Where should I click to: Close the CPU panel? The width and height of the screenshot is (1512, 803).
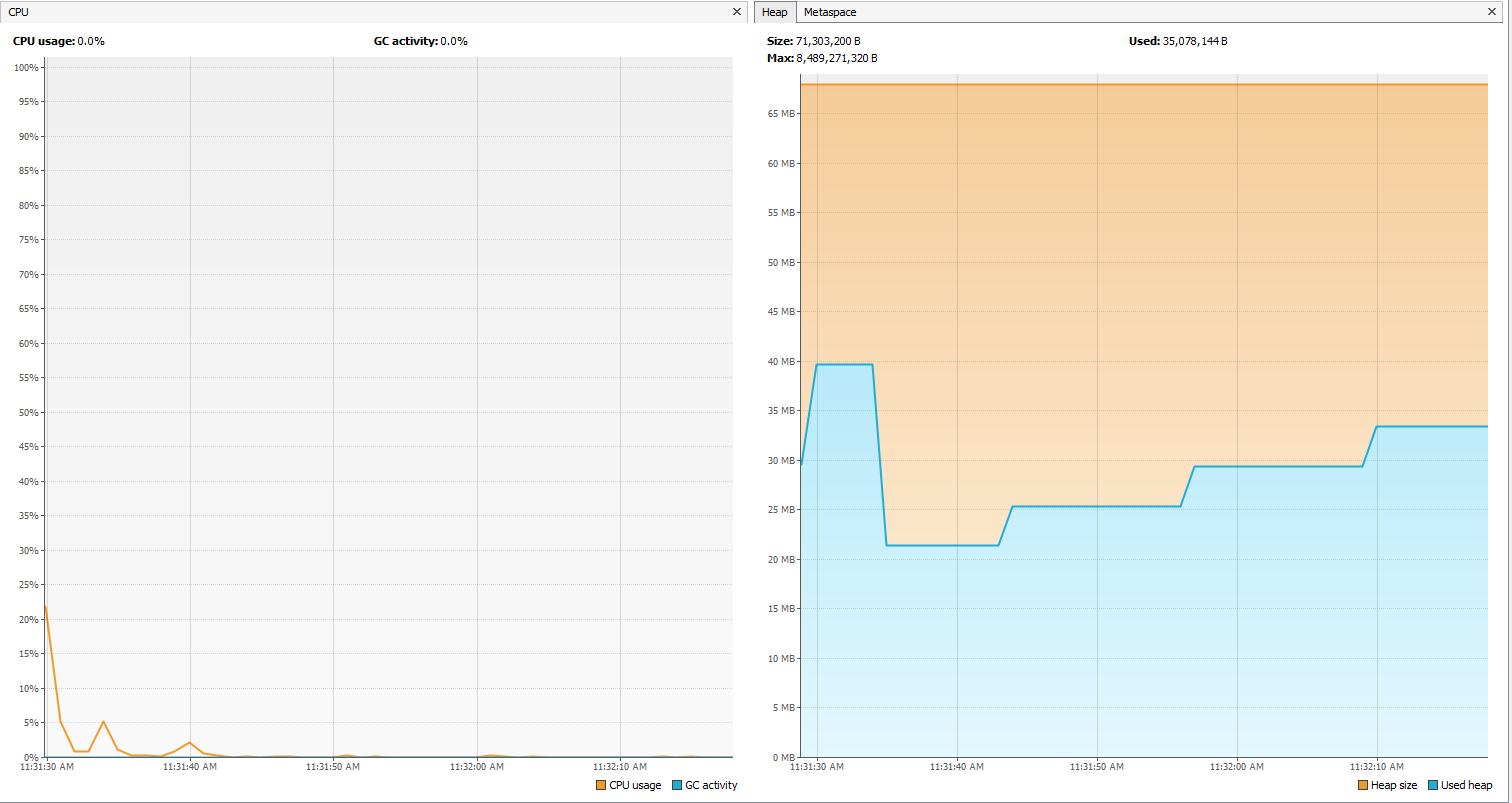point(737,12)
